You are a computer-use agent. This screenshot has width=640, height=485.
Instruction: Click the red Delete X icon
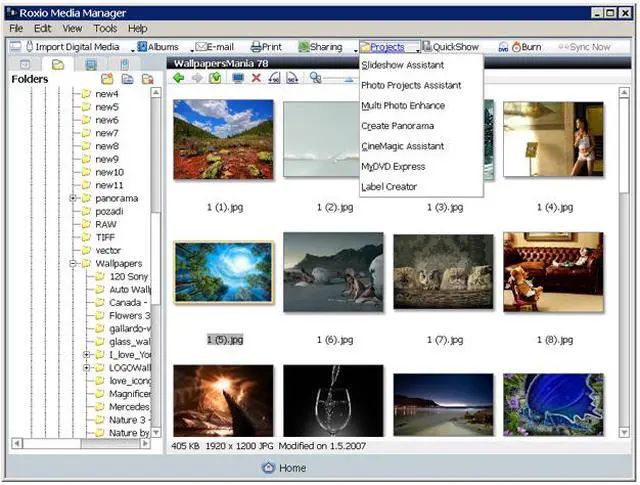click(256, 78)
